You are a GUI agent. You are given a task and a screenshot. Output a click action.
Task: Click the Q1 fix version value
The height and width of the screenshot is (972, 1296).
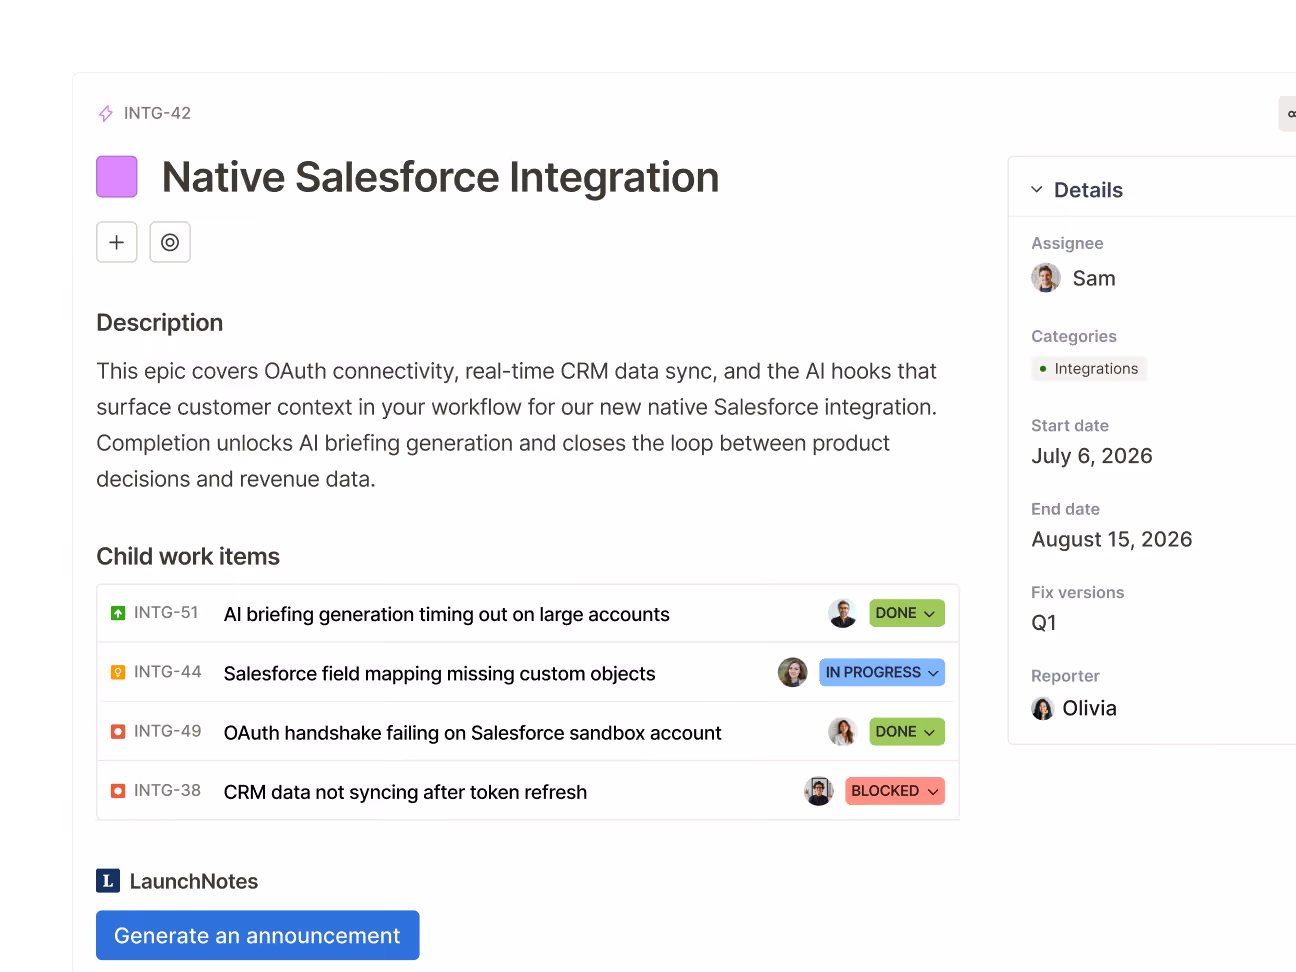tap(1044, 623)
